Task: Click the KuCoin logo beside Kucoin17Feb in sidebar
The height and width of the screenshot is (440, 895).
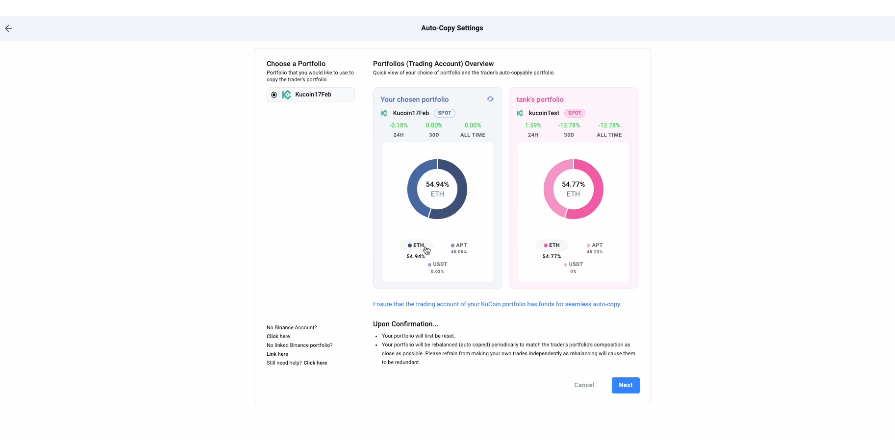Action: 286,95
